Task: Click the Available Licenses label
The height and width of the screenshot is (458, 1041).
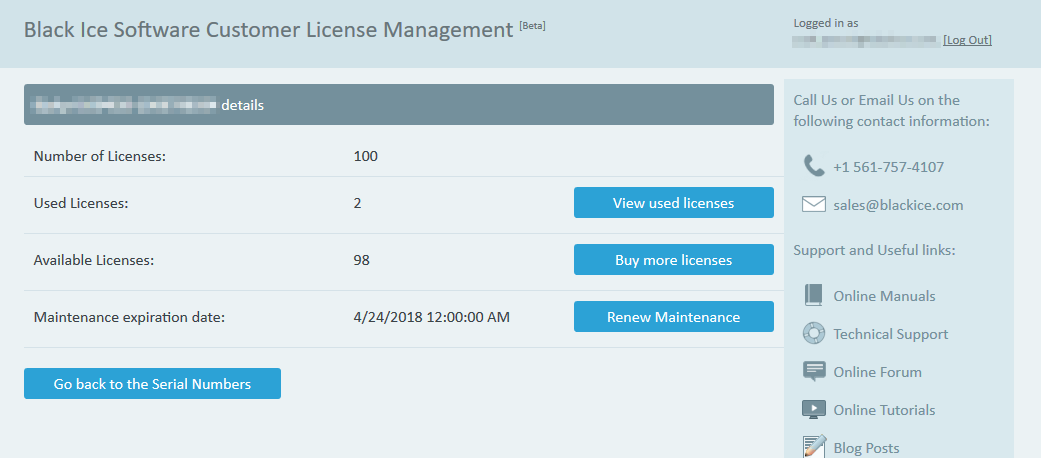Action: [94, 260]
